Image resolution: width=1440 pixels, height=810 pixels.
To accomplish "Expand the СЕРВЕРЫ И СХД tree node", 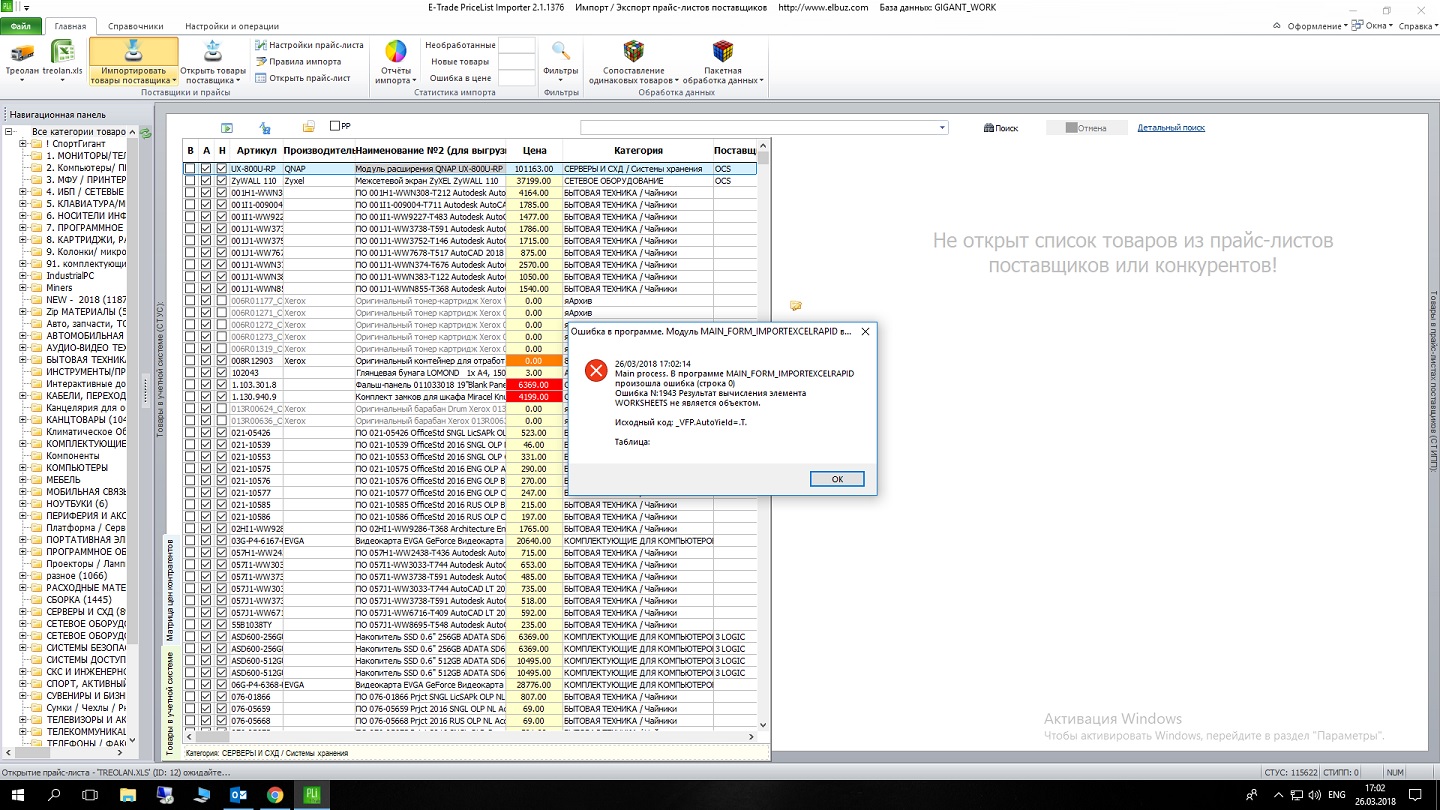I will pos(23,612).
